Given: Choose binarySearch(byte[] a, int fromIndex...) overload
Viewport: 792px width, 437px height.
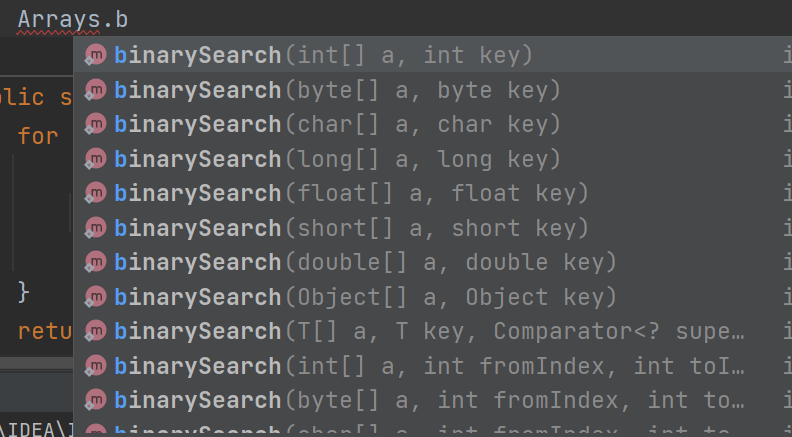Looking at the screenshot, I should click(x=433, y=400).
